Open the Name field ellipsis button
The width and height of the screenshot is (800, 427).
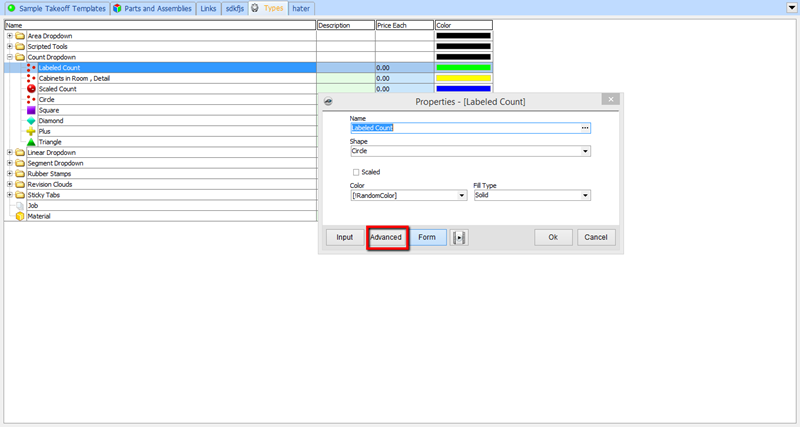pos(585,128)
